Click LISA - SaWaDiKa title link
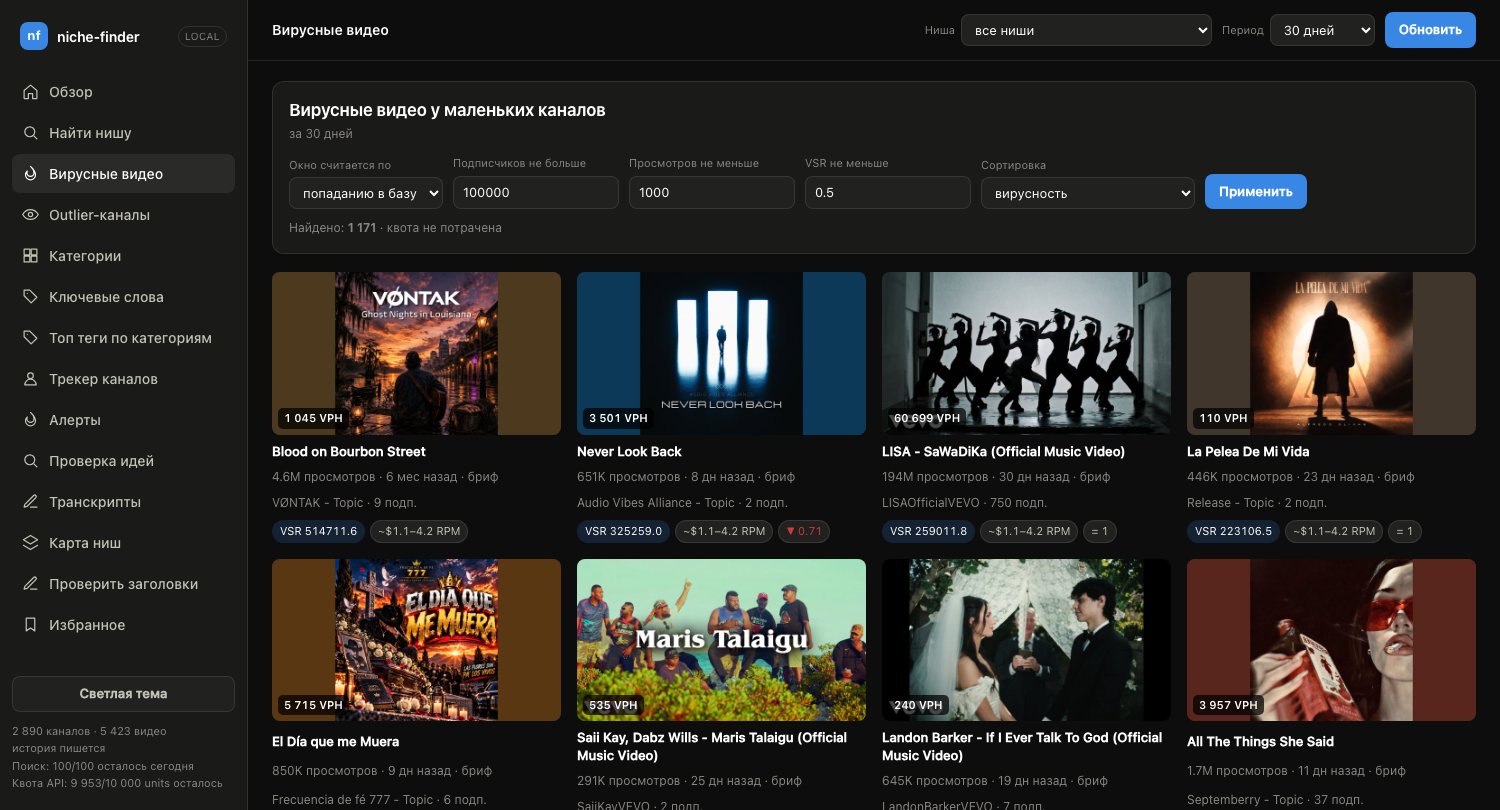This screenshot has width=1500, height=810. 1003,452
